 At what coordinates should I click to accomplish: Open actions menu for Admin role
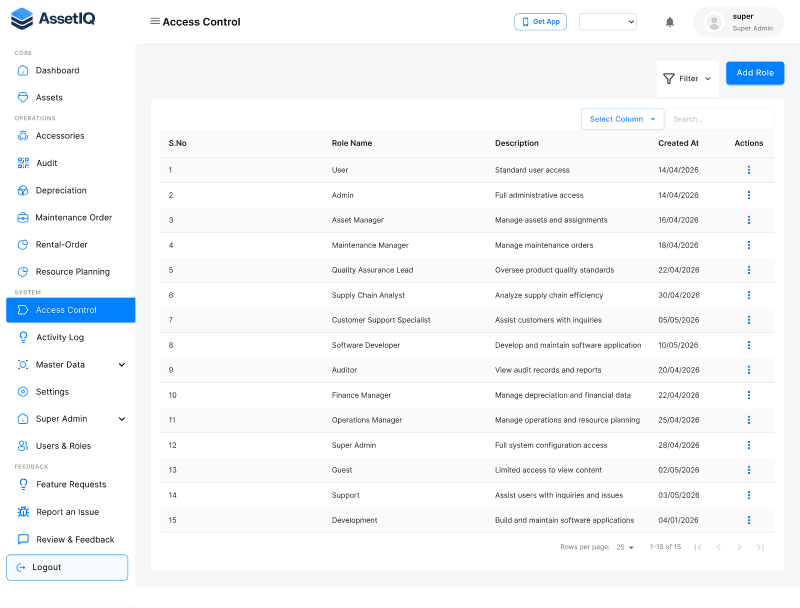(x=748, y=195)
